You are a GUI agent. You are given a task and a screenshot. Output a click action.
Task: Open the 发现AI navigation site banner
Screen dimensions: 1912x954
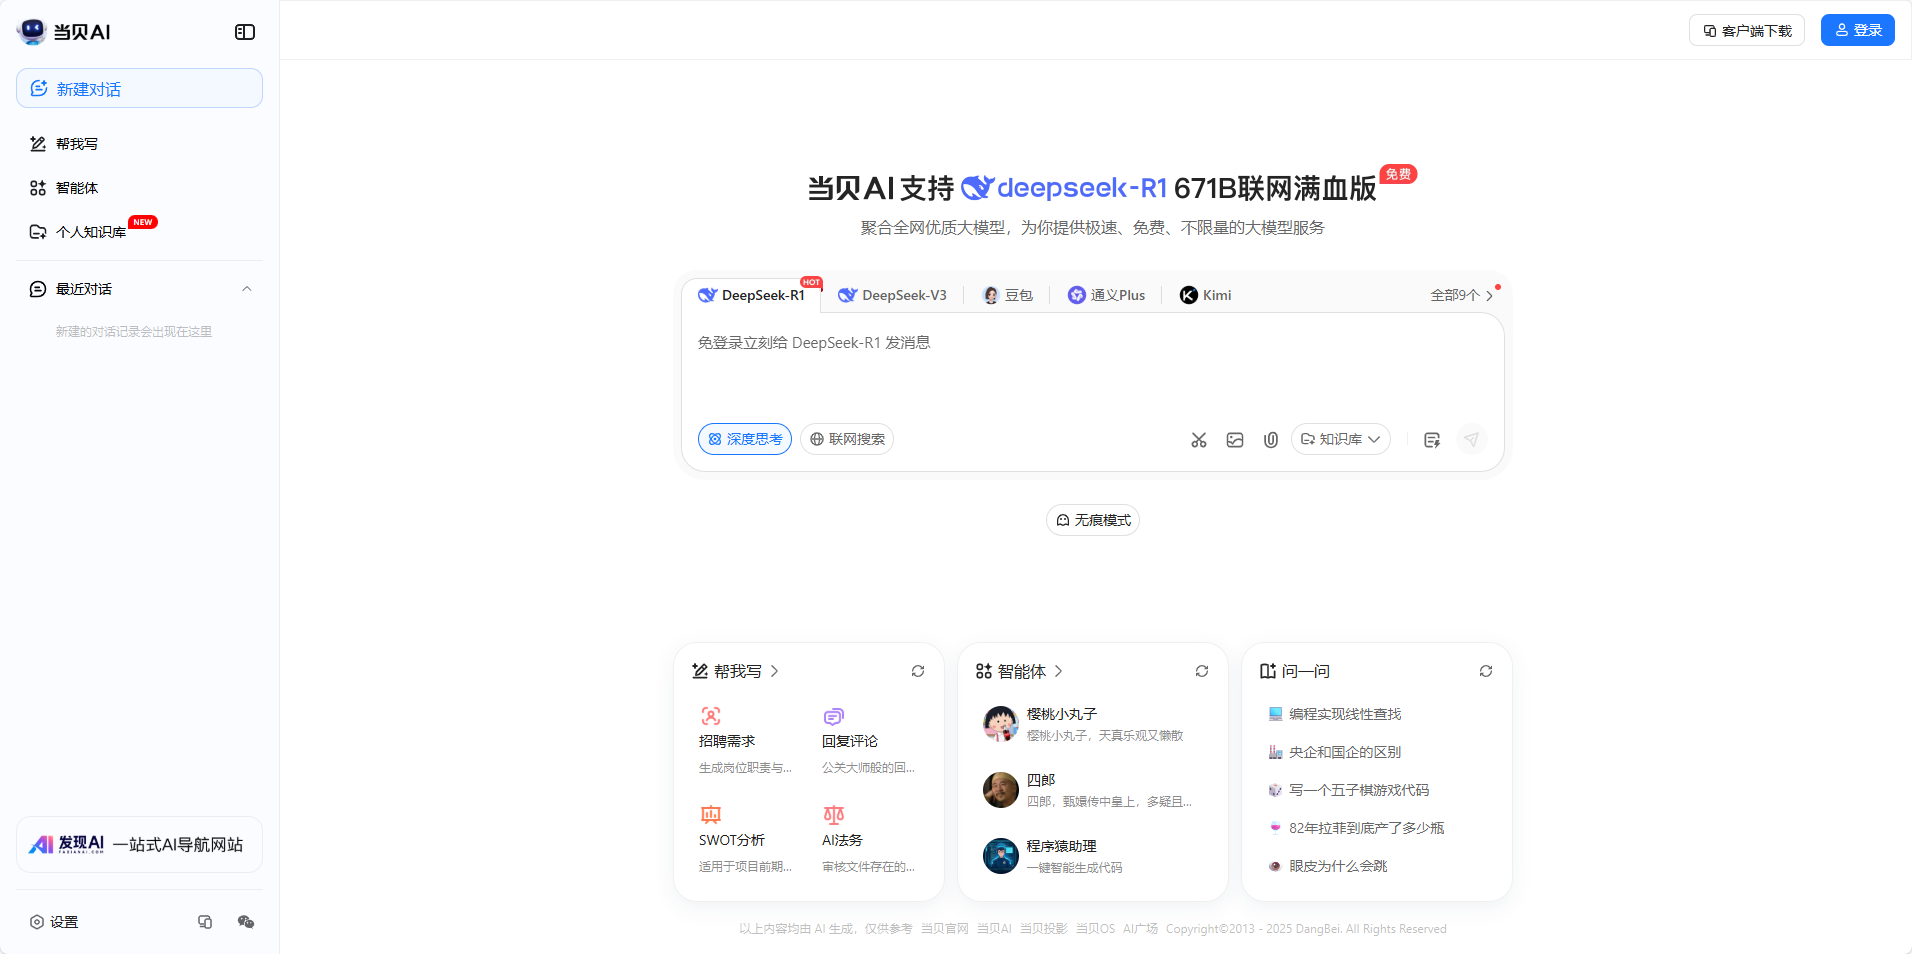click(x=139, y=844)
